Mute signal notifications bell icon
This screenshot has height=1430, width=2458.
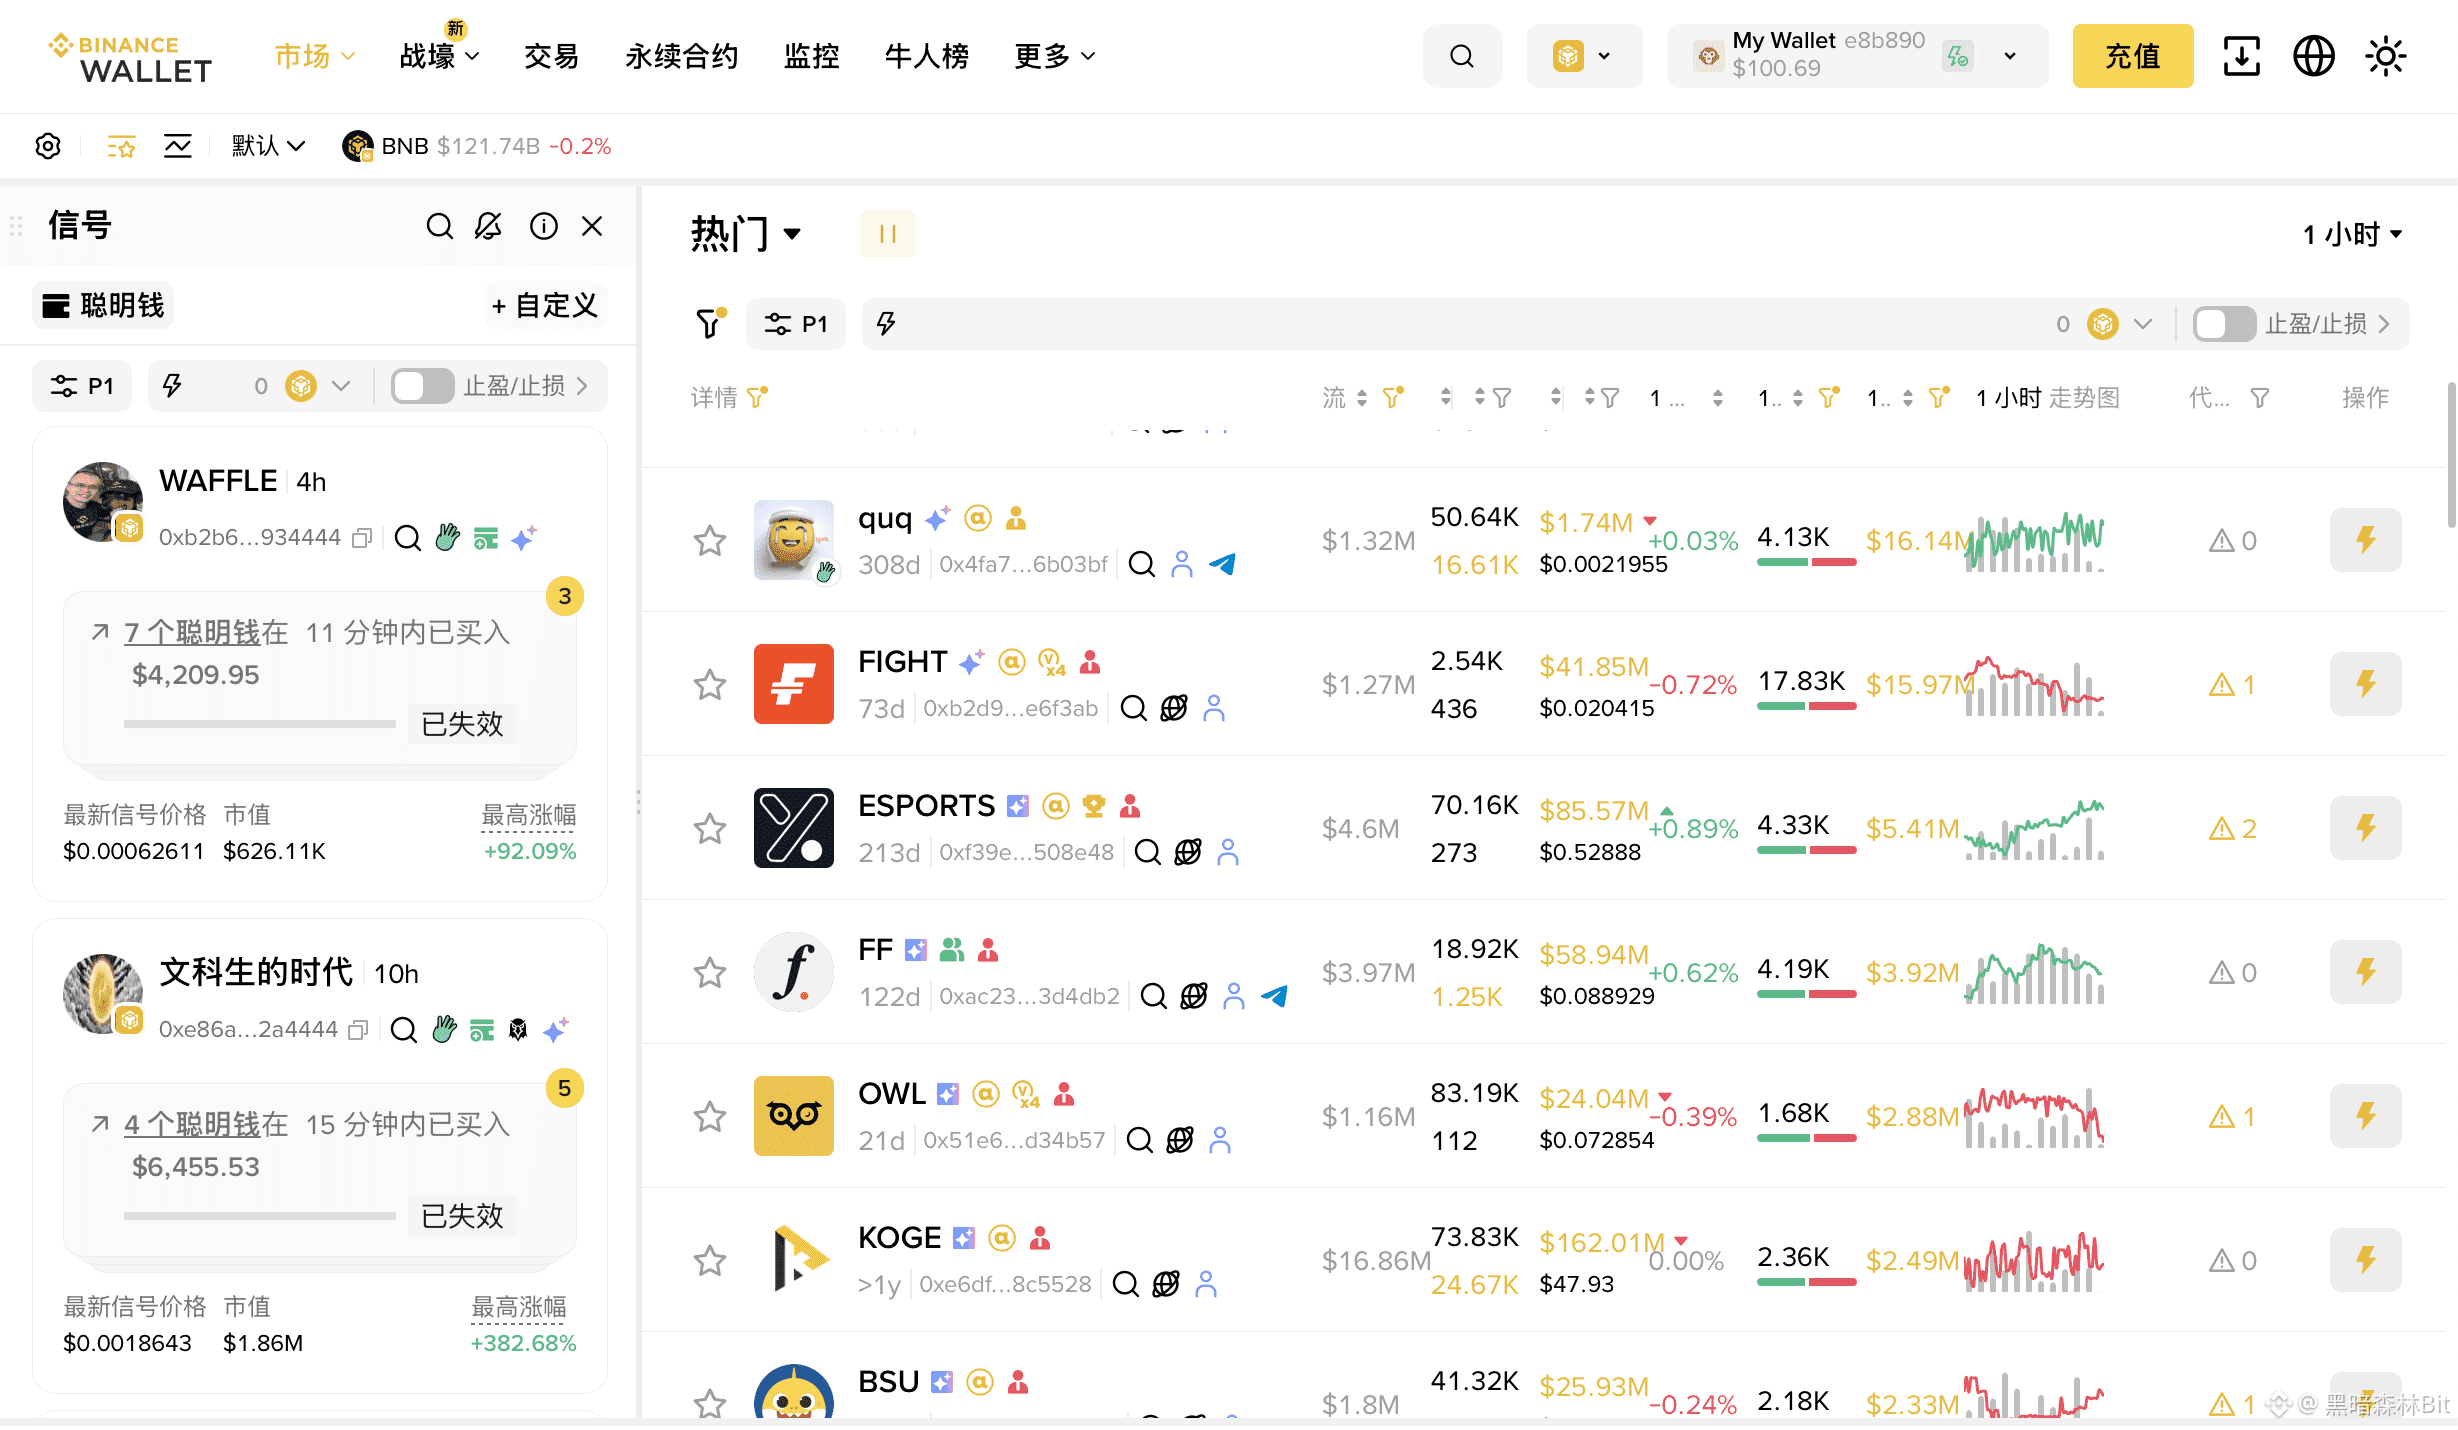(488, 226)
